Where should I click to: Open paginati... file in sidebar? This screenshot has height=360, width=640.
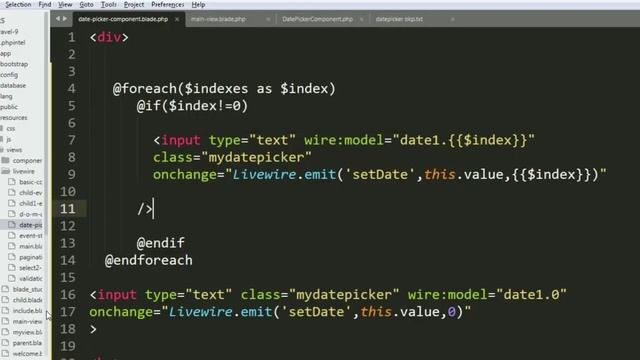pyautogui.click(x=31, y=257)
